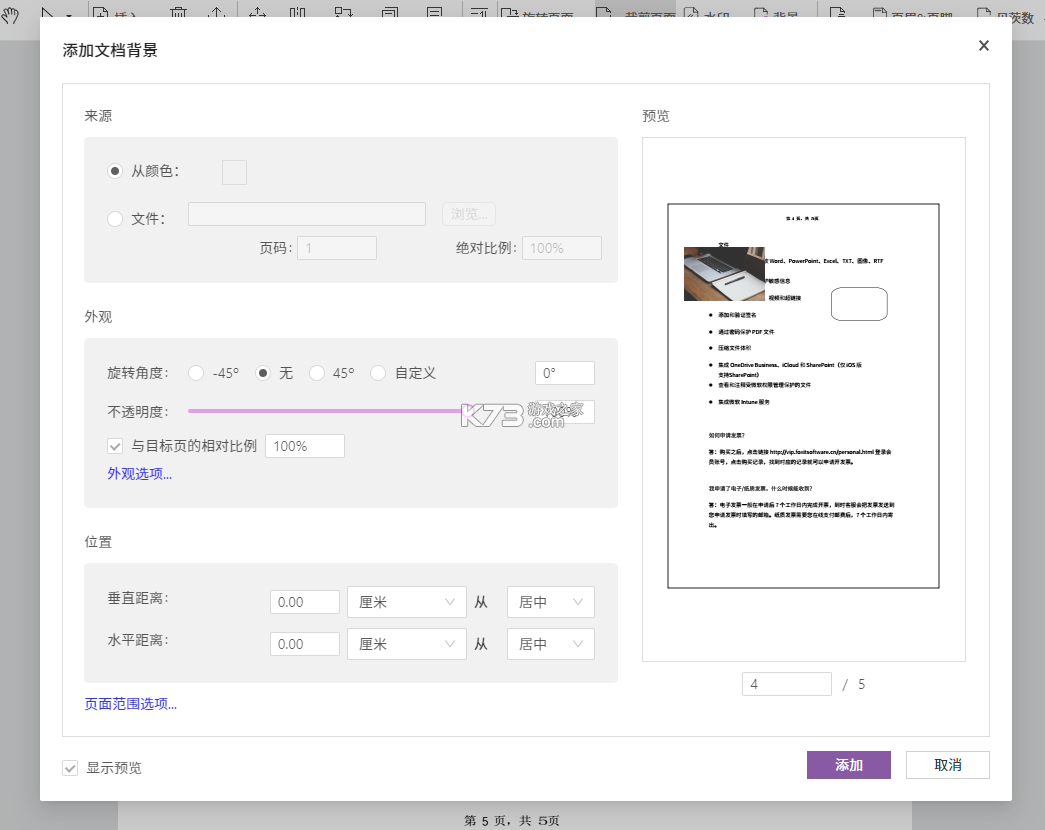This screenshot has height=830, width=1045.
Task: Click the 取消 button
Action: pyautogui.click(x=948, y=765)
